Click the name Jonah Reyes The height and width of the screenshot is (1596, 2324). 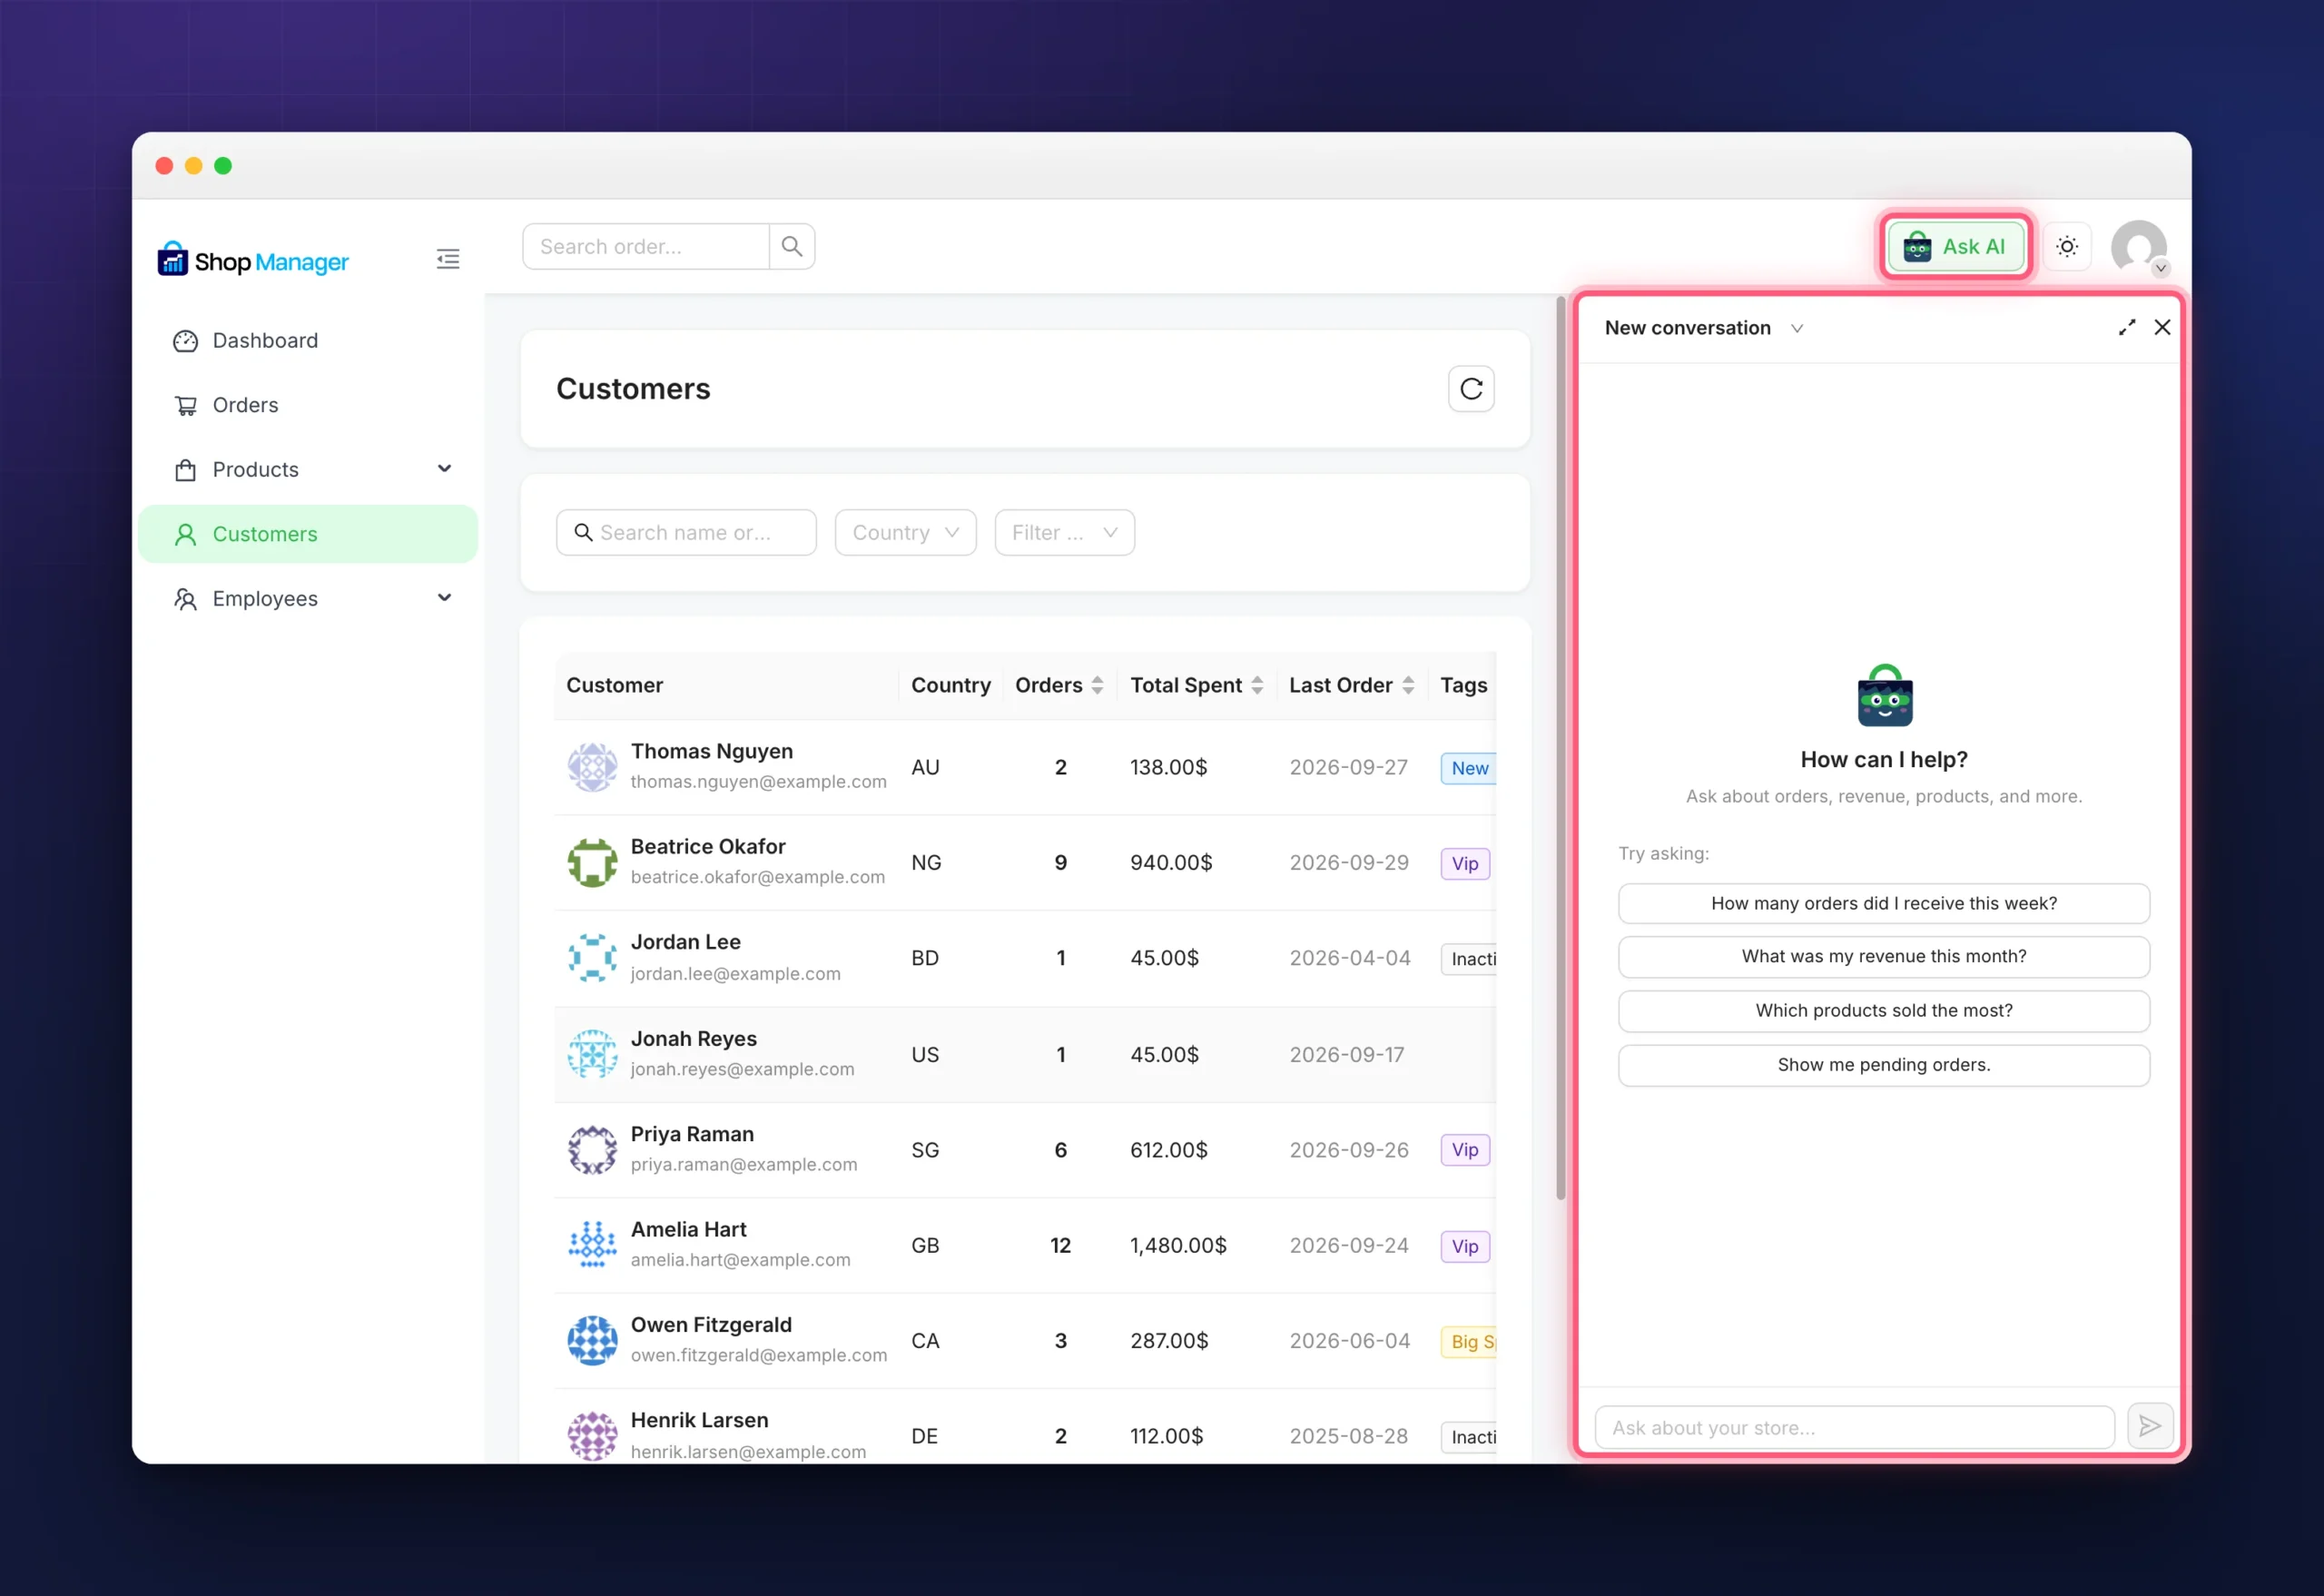(x=694, y=1038)
